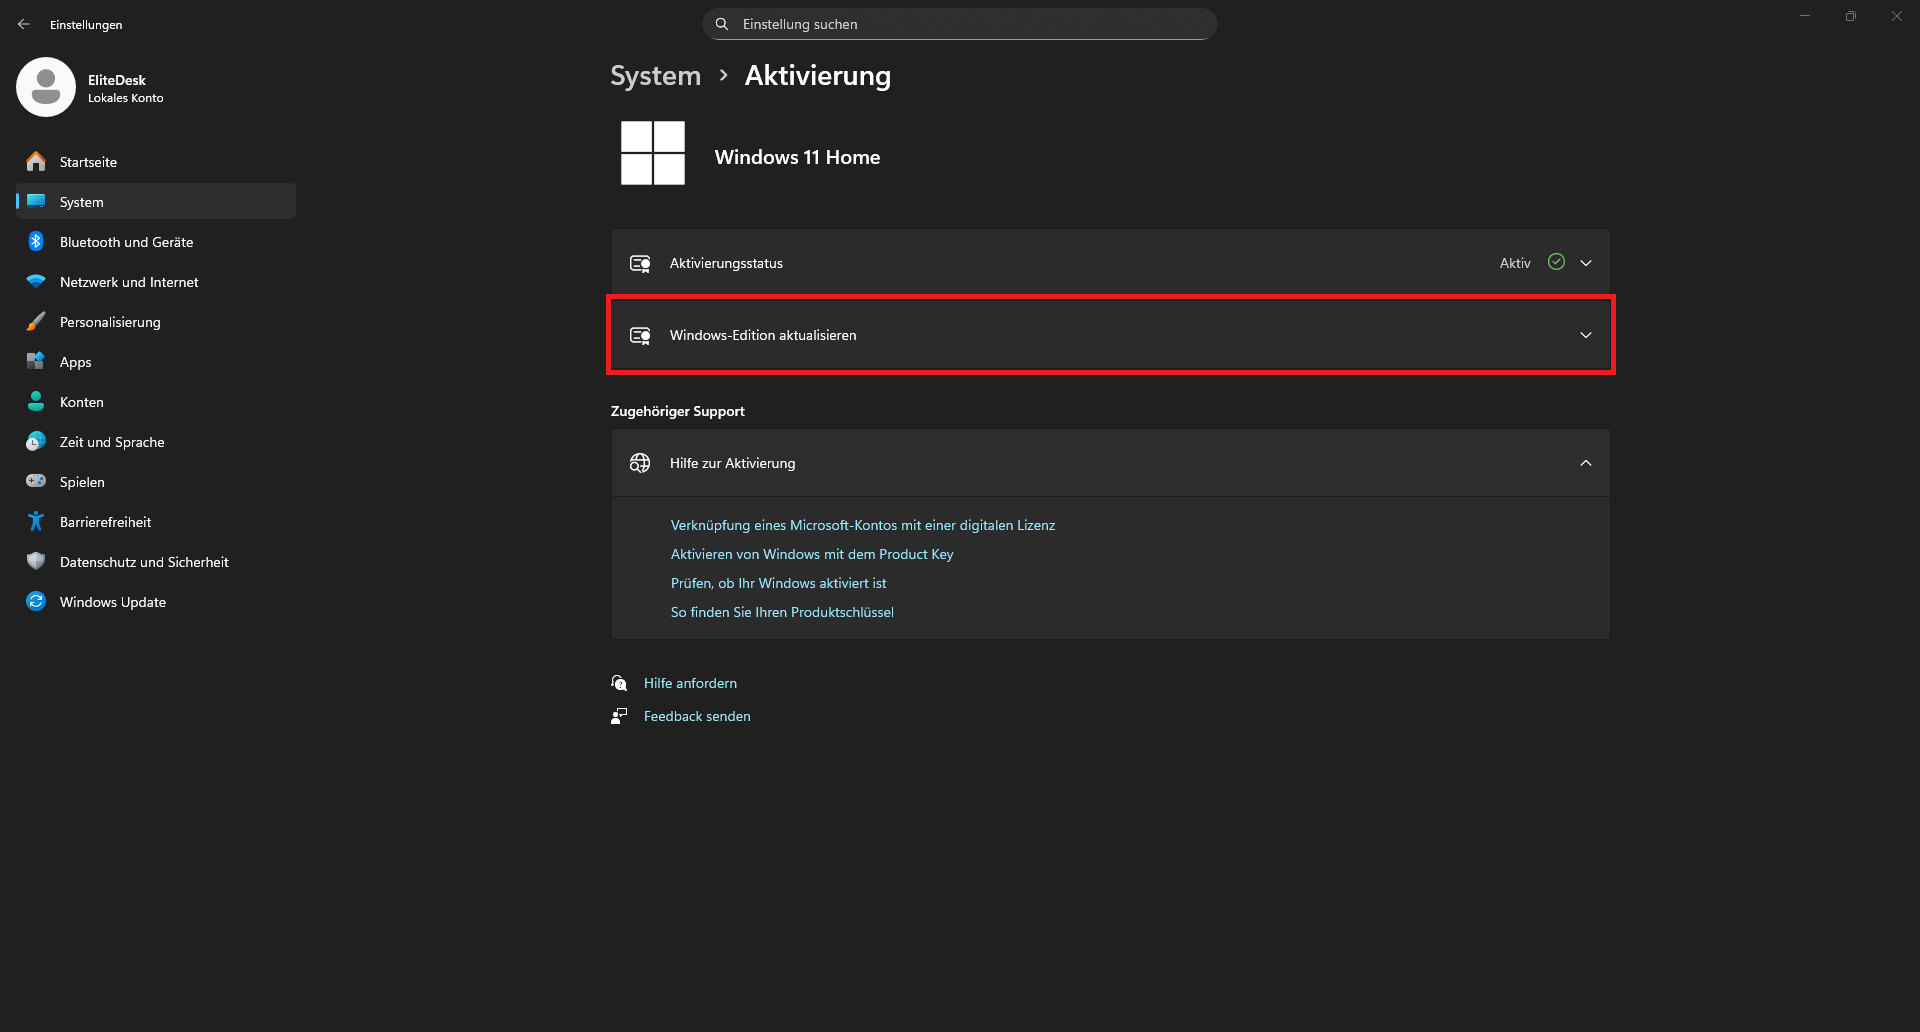The height and width of the screenshot is (1032, 1920).
Task: Click the Aktivierungsstatus certificate icon
Action: click(640, 263)
